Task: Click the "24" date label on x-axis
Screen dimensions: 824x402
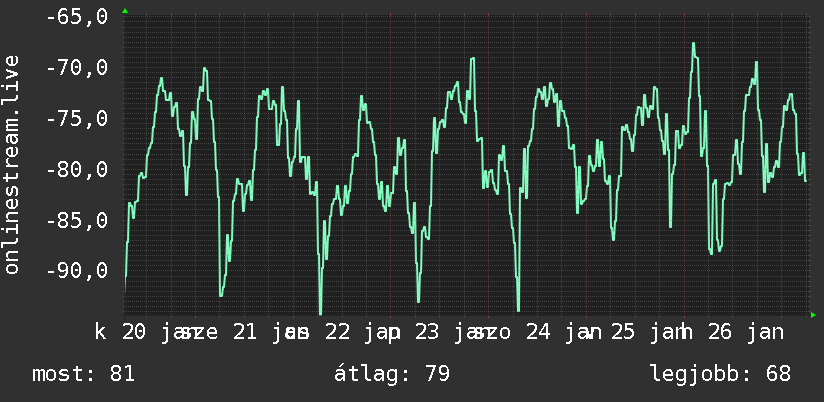Action: (x=539, y=333)
